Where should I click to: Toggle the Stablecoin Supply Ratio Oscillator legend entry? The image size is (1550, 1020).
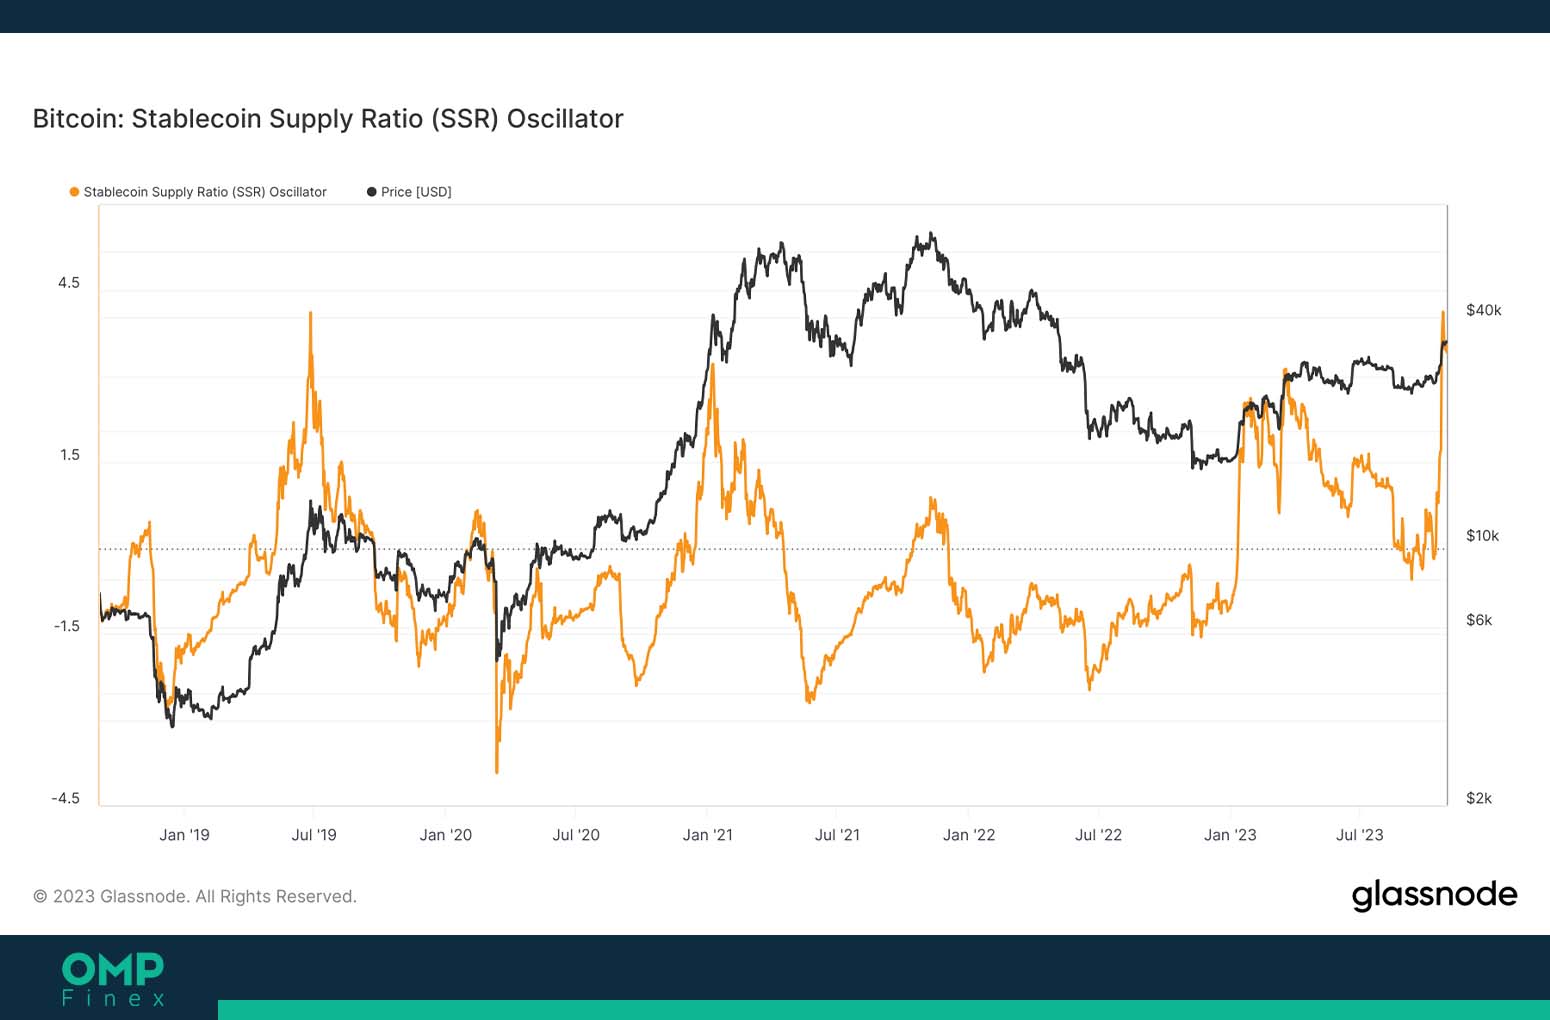(x=198, y=192)
